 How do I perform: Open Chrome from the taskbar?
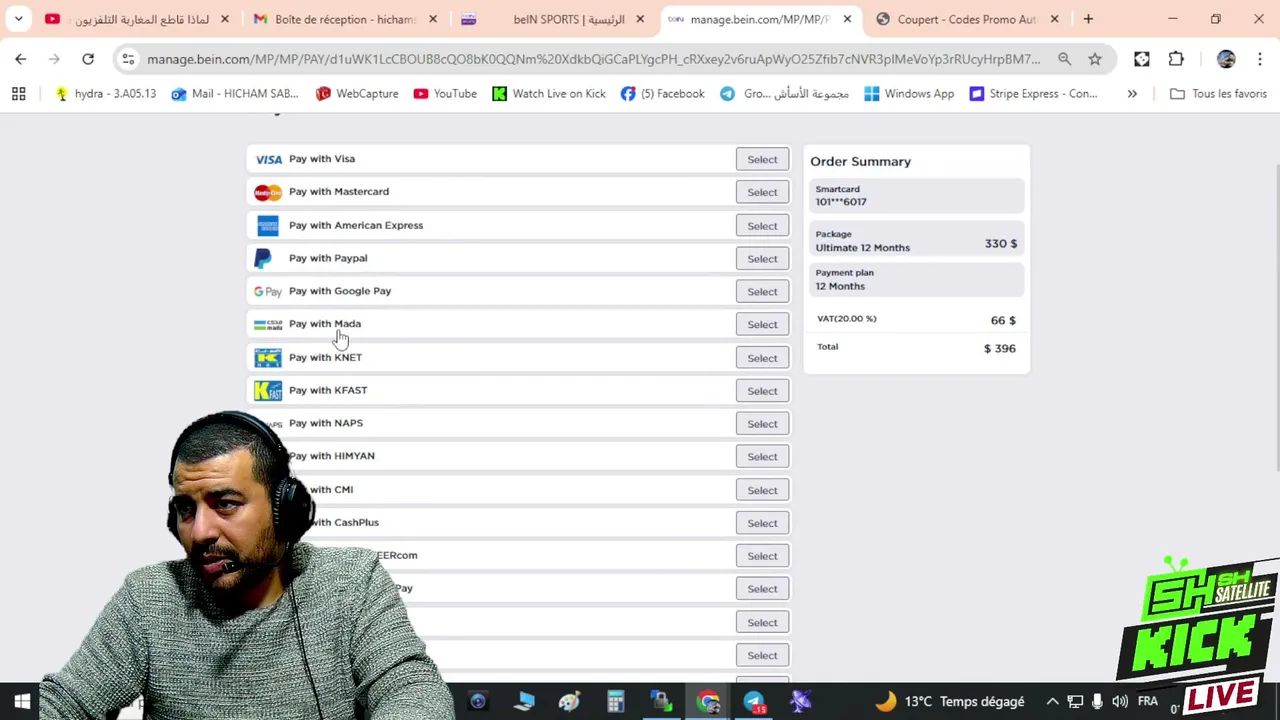[708, 702]
